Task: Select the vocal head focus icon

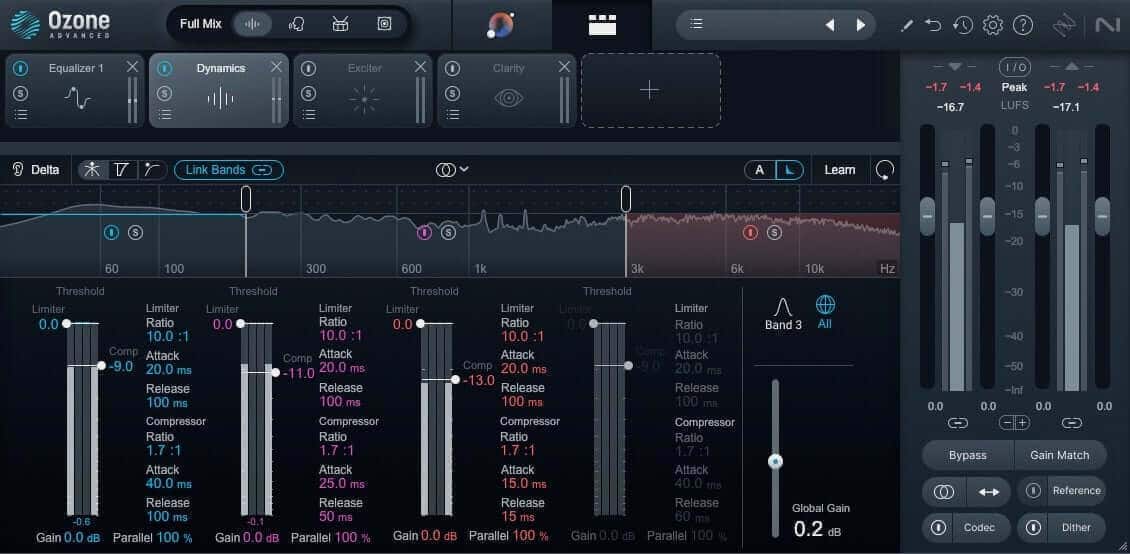Action: point(296,24)
